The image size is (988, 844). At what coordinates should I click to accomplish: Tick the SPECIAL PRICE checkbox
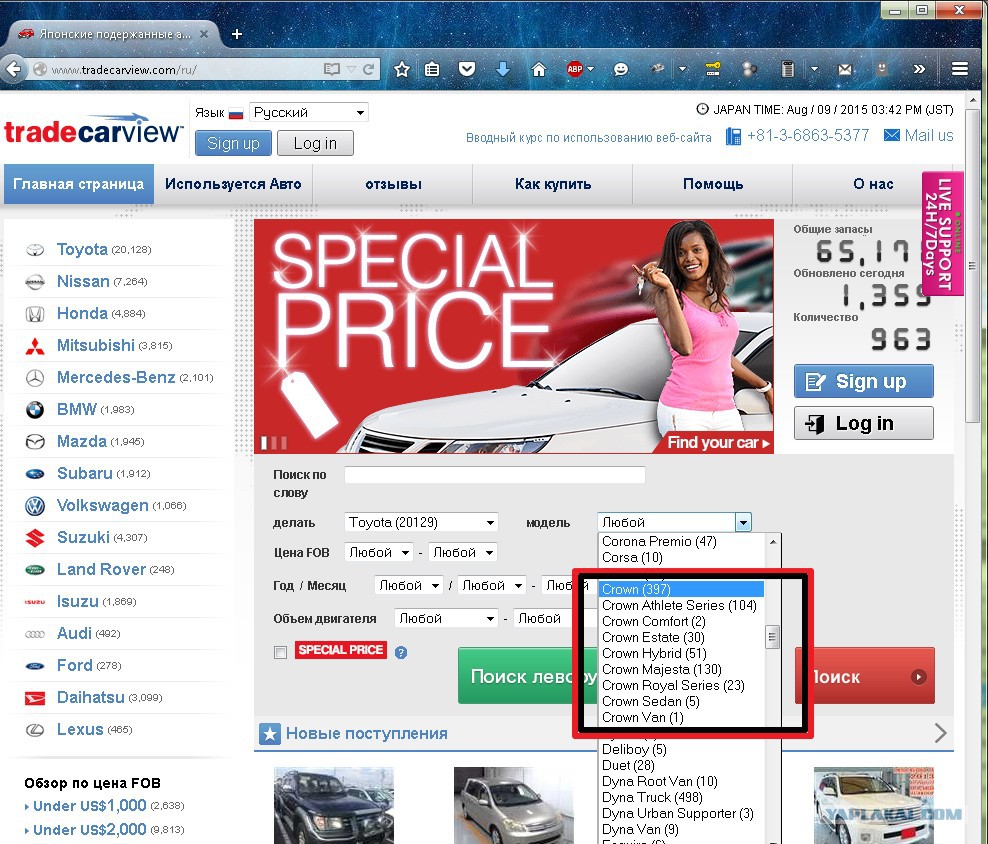[280, 652]
